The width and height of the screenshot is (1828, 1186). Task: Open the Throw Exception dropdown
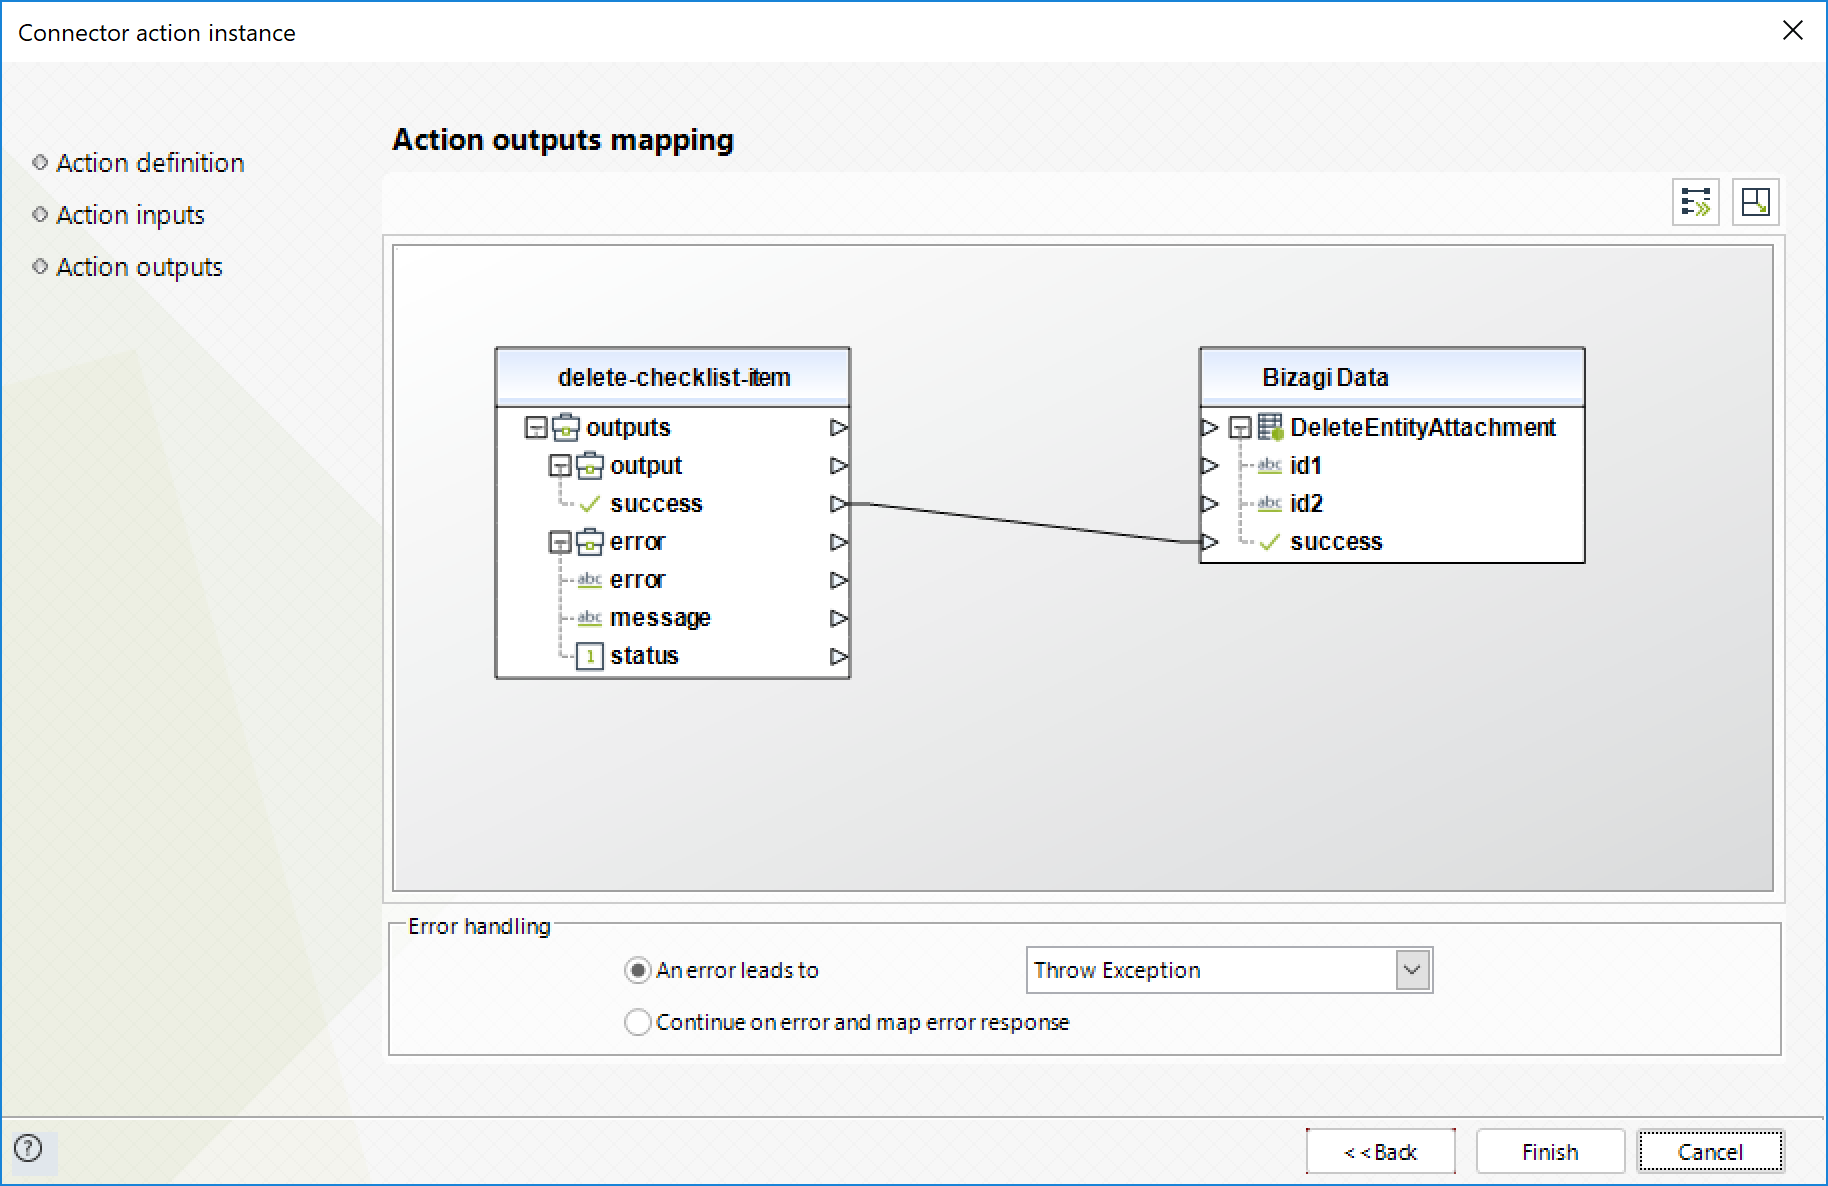point(1412,970)
